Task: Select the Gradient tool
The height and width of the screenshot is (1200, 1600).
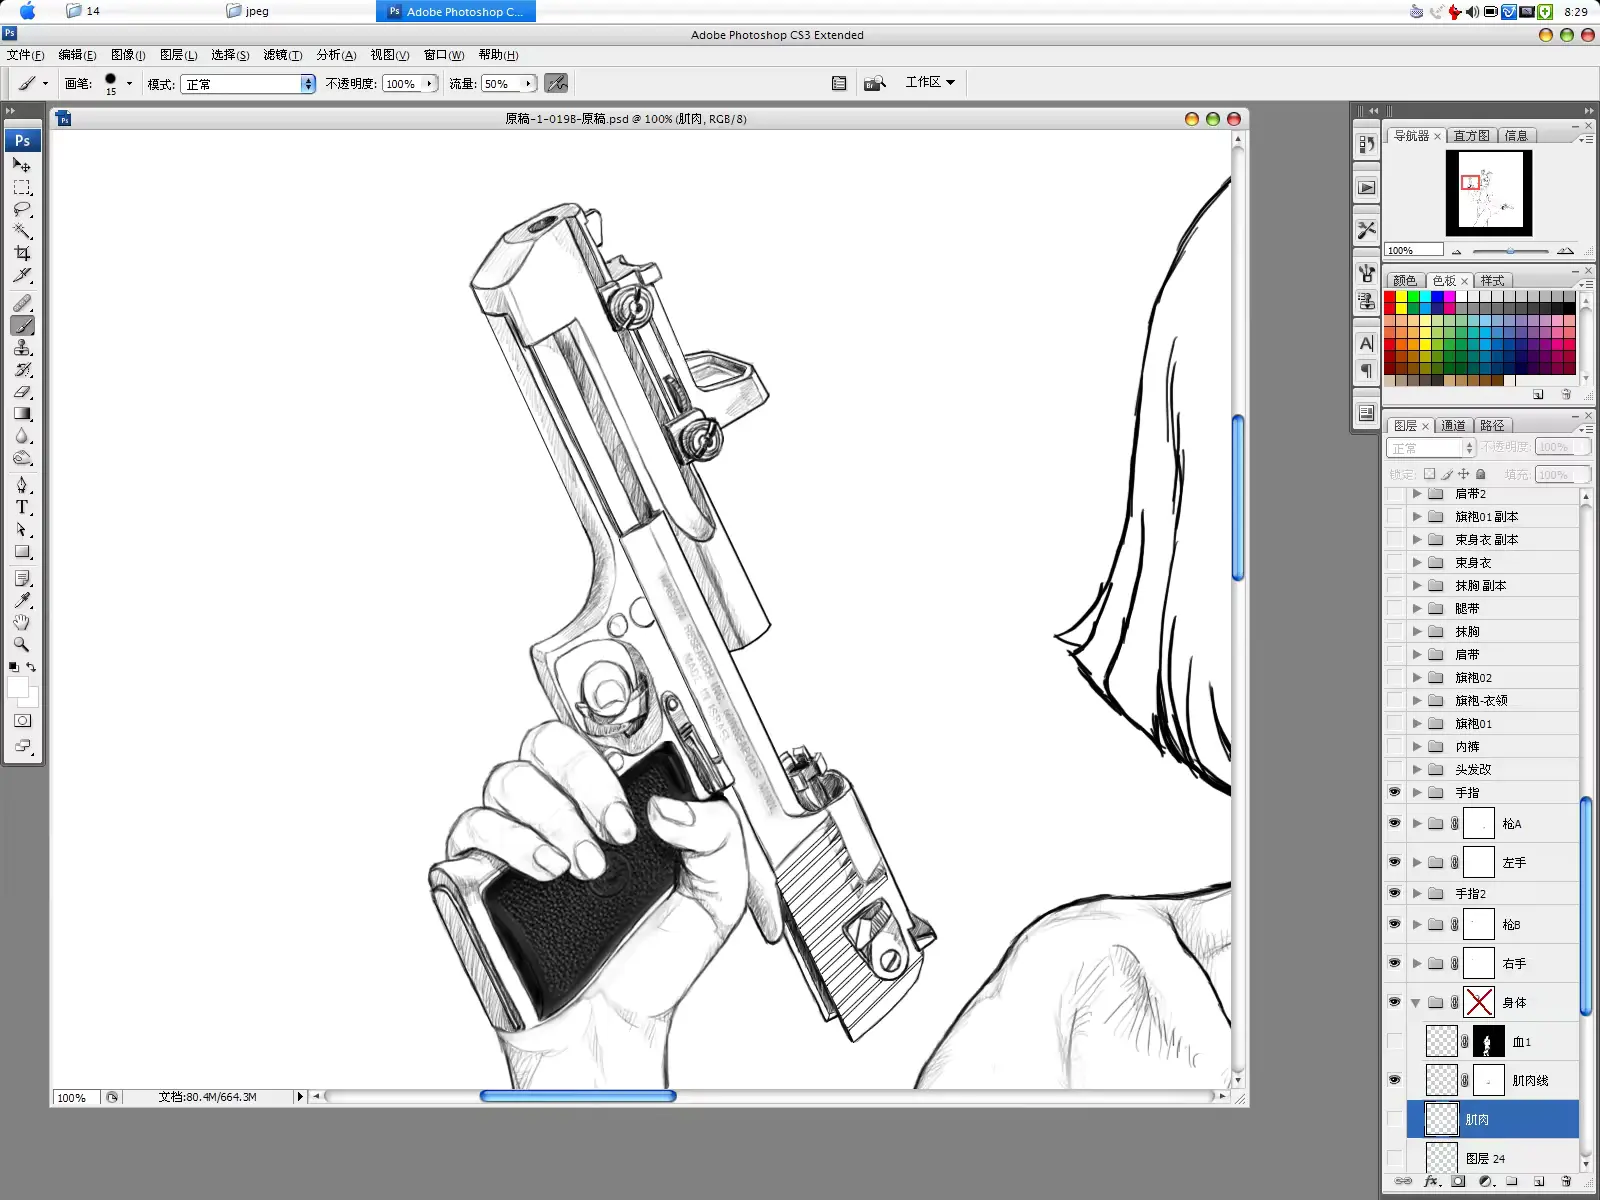Action: click(22, 413)
